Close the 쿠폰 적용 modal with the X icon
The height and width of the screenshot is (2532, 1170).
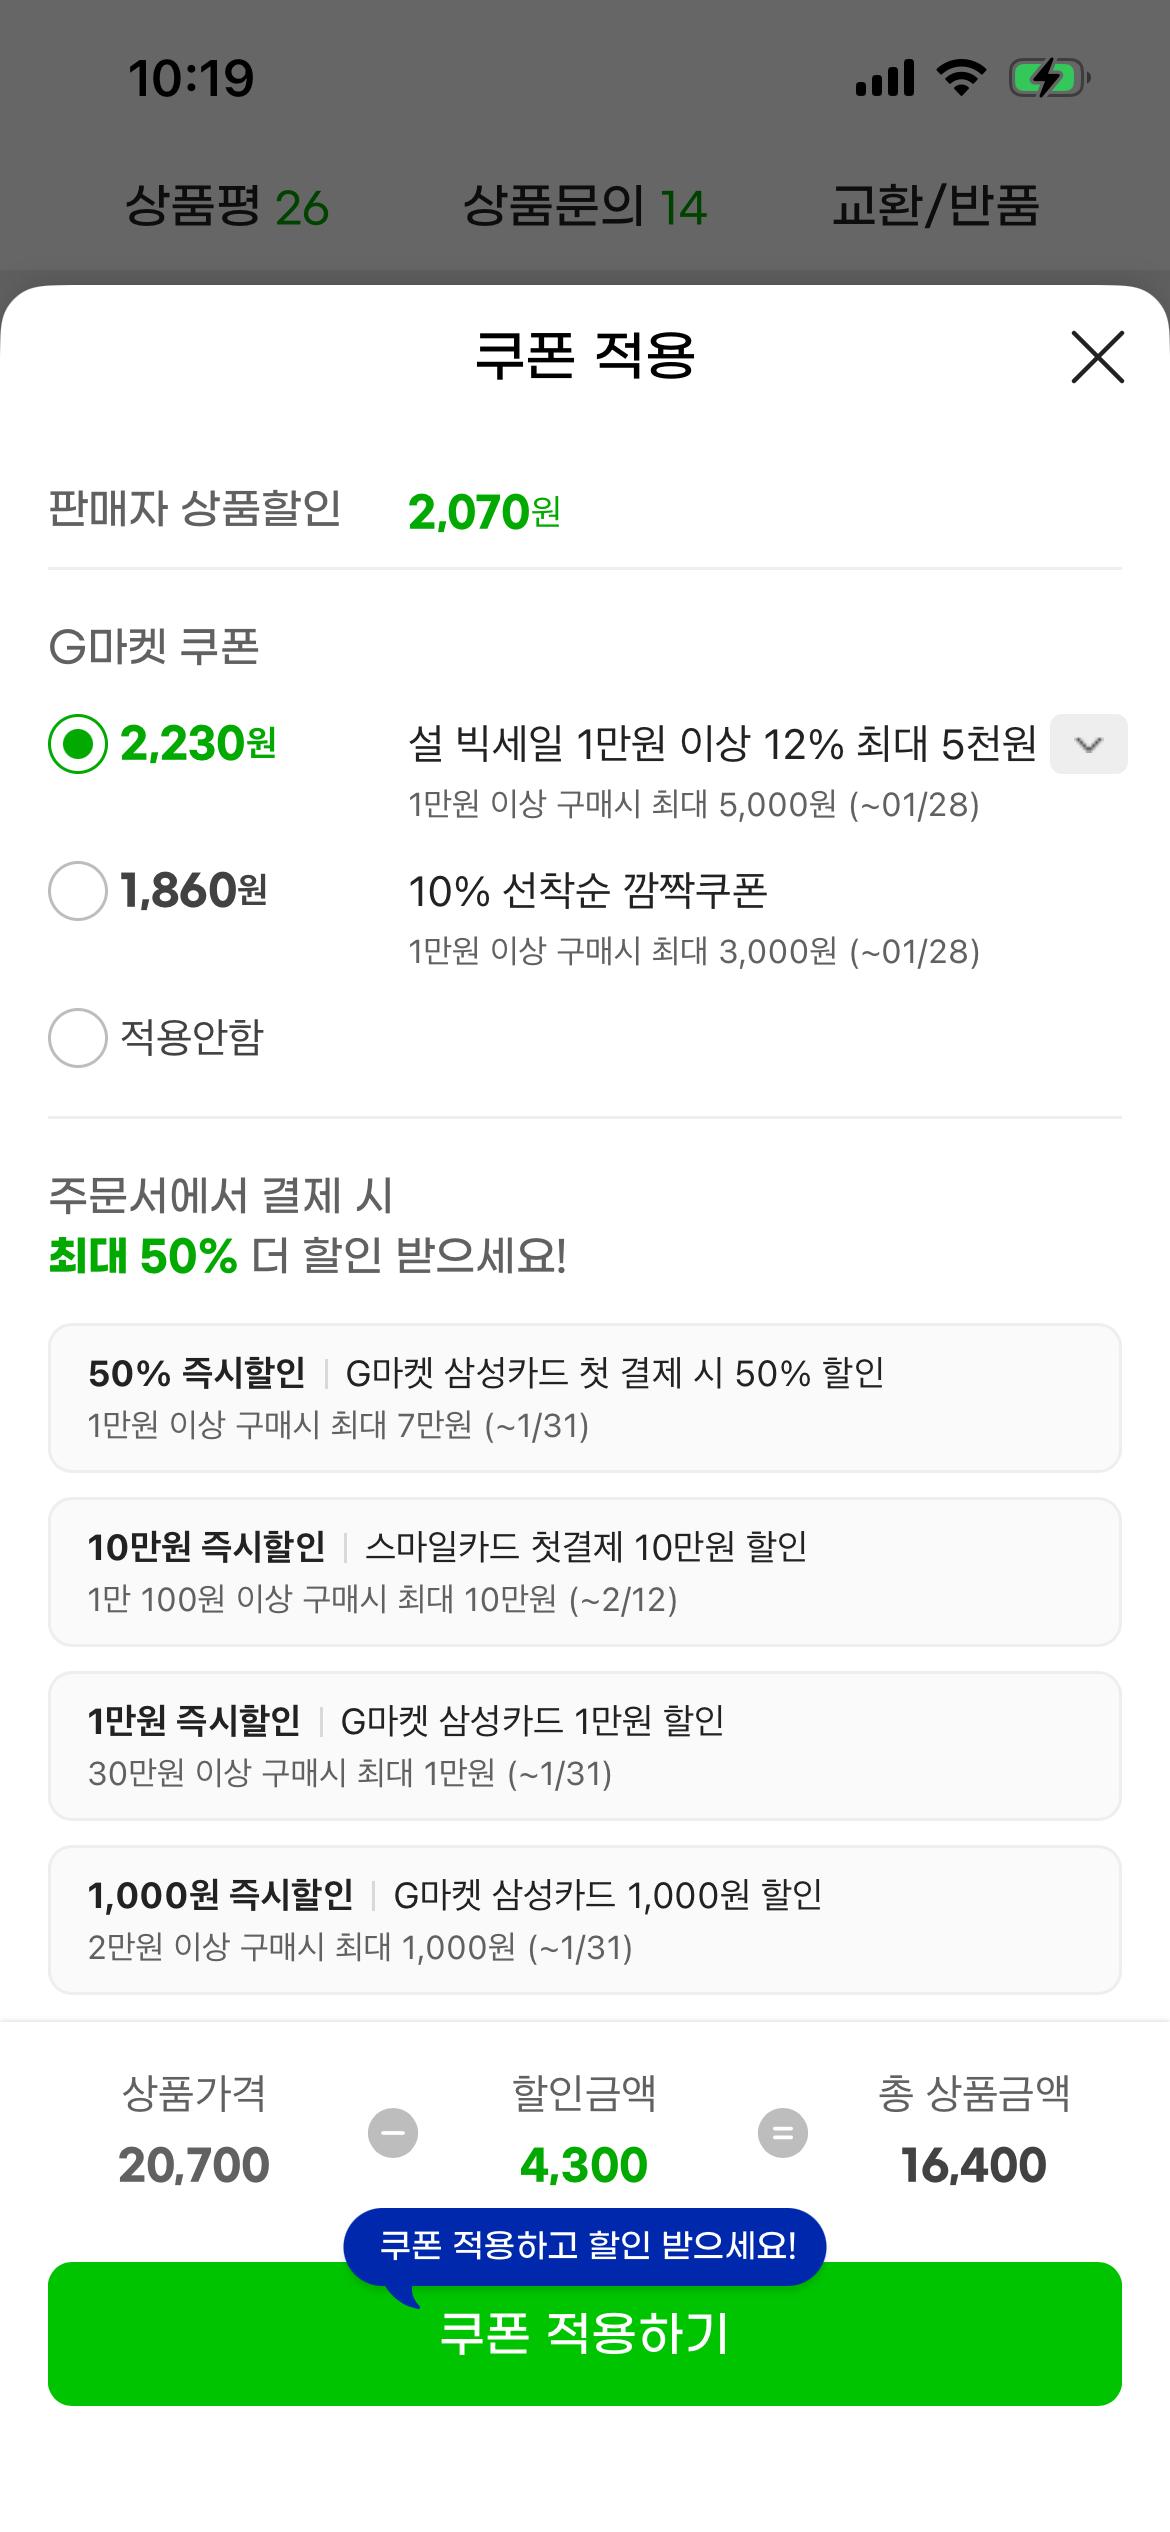pyautogui.click(x=1097, y=359)
